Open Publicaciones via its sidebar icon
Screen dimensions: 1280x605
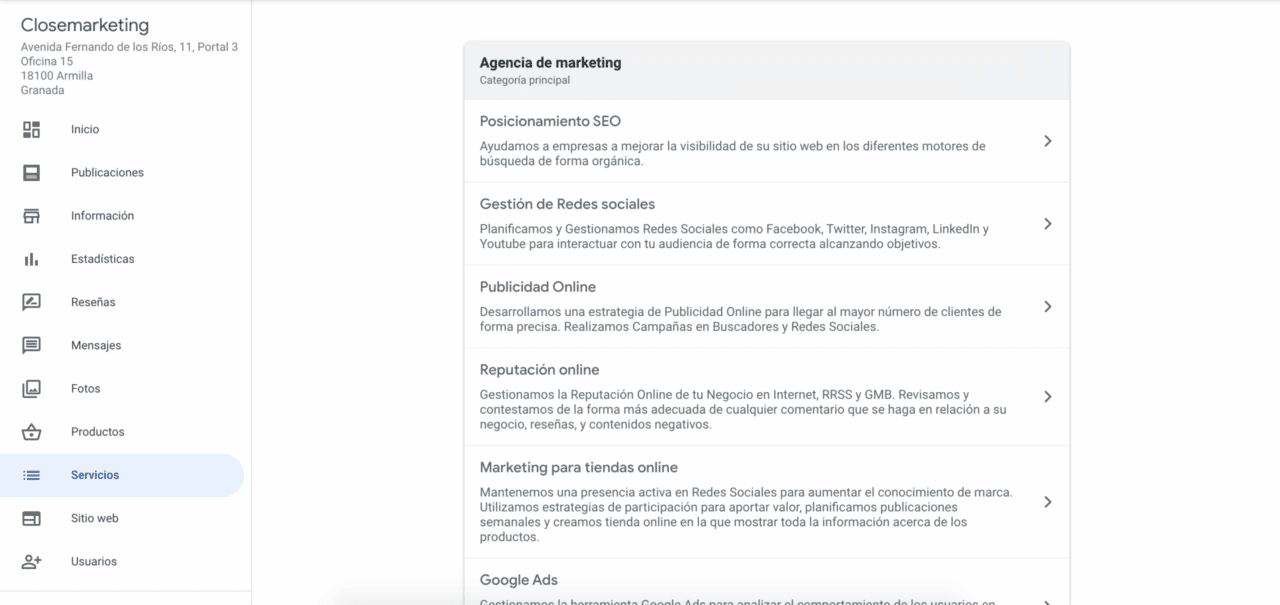[x=30, y=172]
